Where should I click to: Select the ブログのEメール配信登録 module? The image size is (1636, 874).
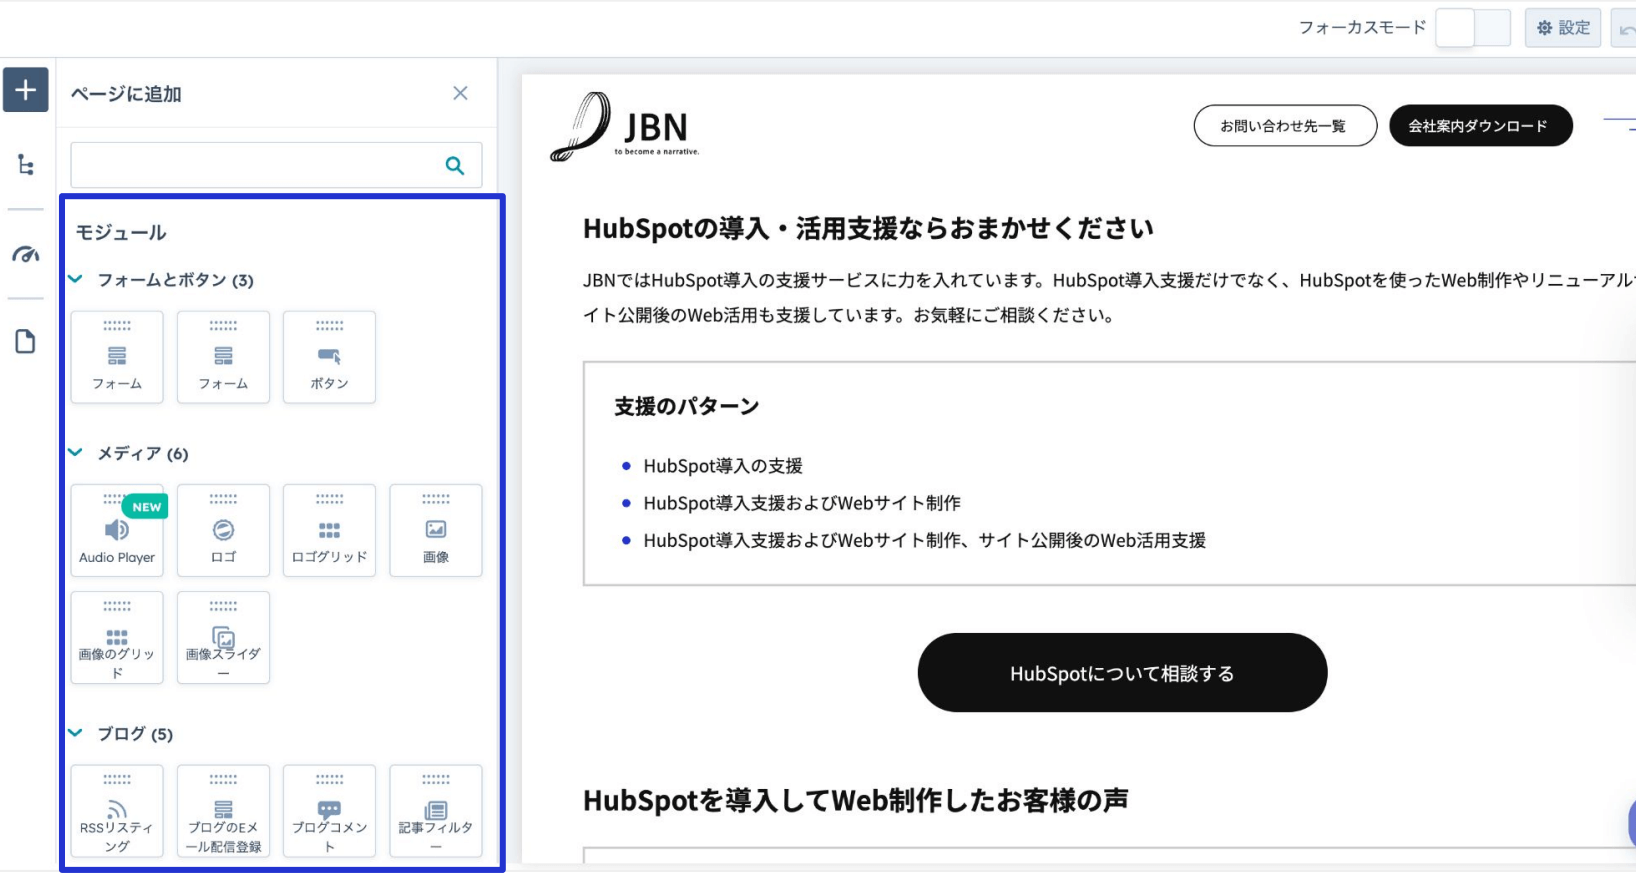coord(223,811)
